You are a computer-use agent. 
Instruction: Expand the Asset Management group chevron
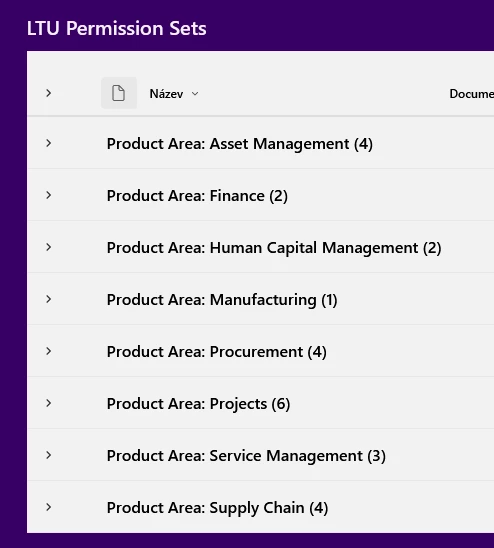(49, 143)
